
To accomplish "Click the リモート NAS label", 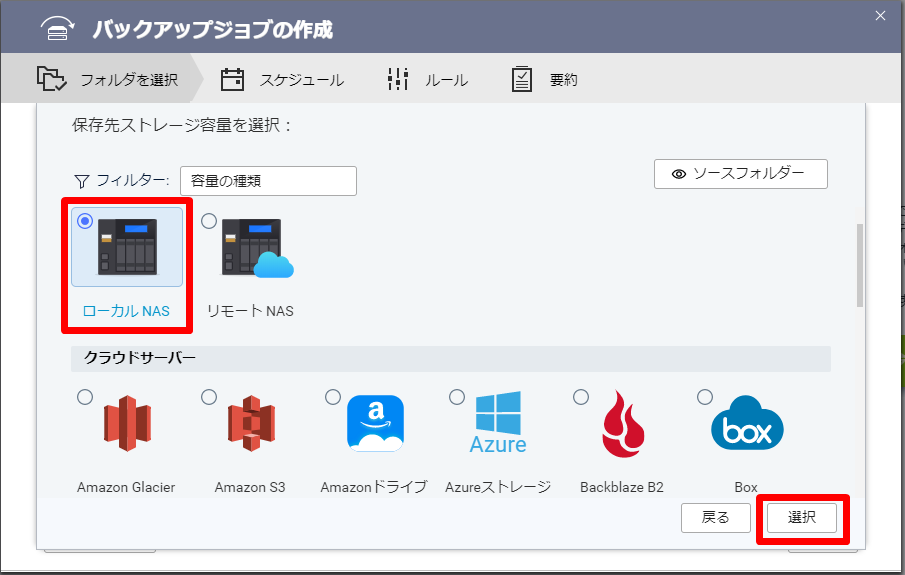I will click(x=250, y=311).
